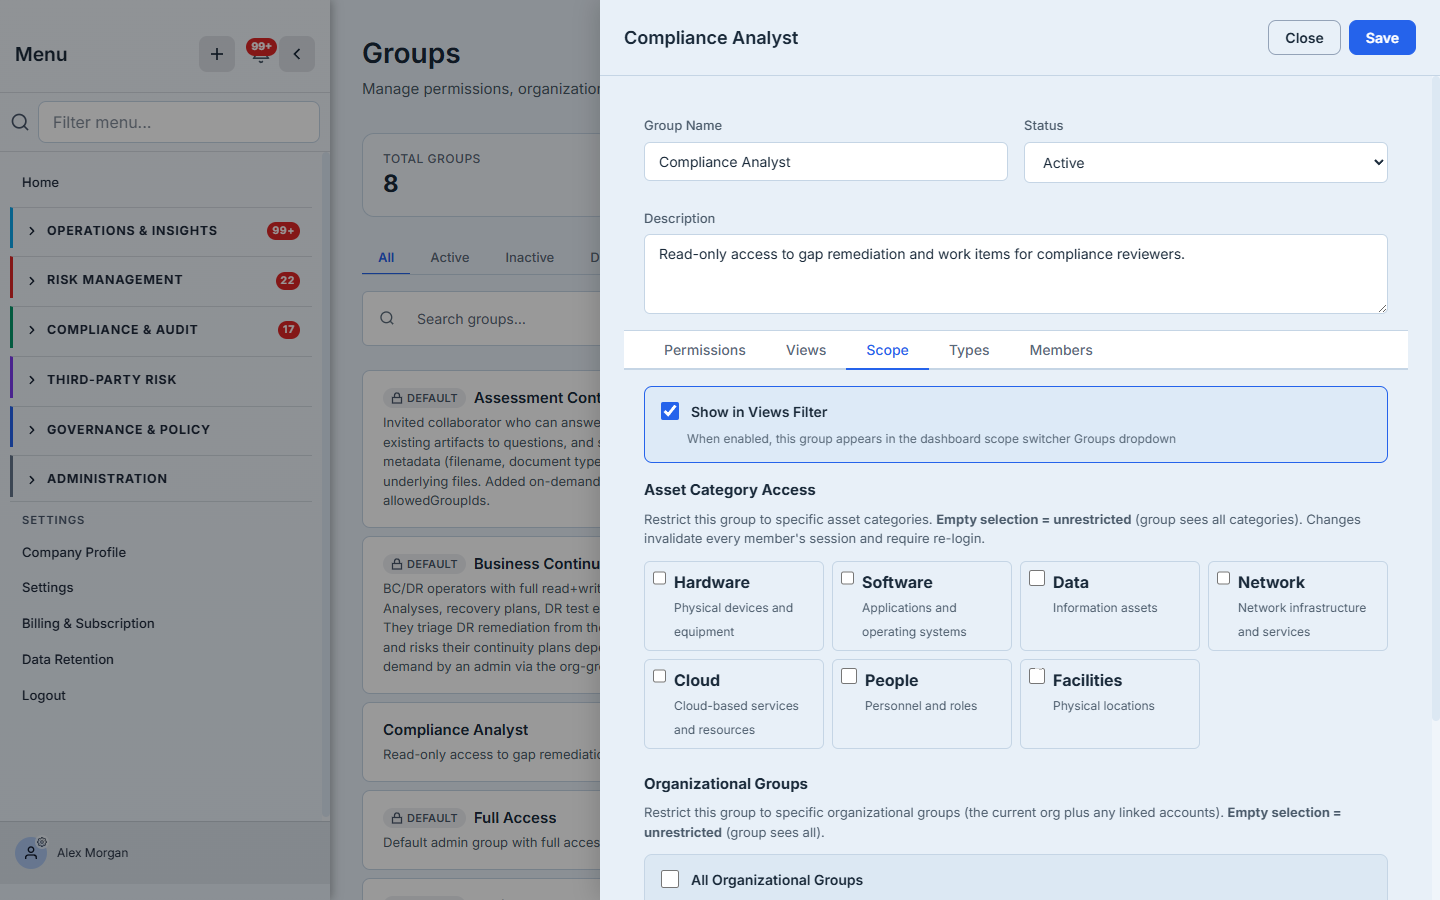Check the Cloud asset category
The image size is (1440, 900).
tap(660, 676)
